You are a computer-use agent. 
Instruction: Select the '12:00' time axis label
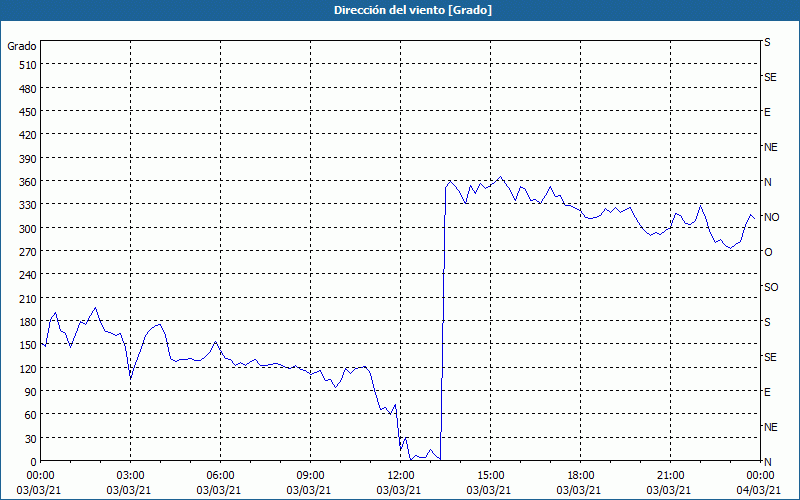pyautogui.click(x=401, y=476)
